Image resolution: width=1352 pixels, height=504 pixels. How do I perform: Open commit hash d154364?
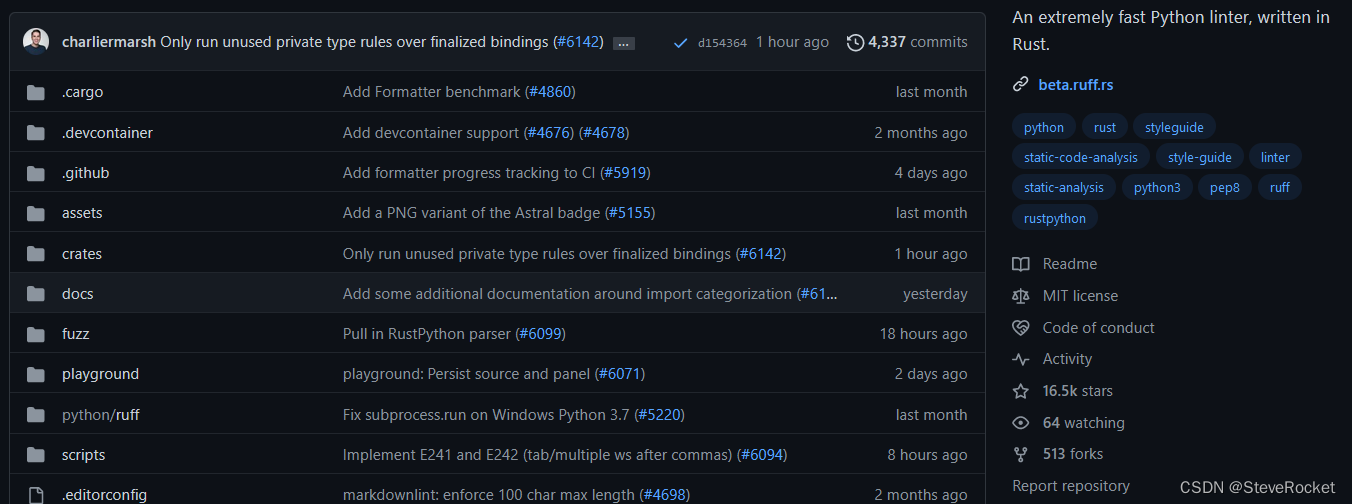click(722, 42)
